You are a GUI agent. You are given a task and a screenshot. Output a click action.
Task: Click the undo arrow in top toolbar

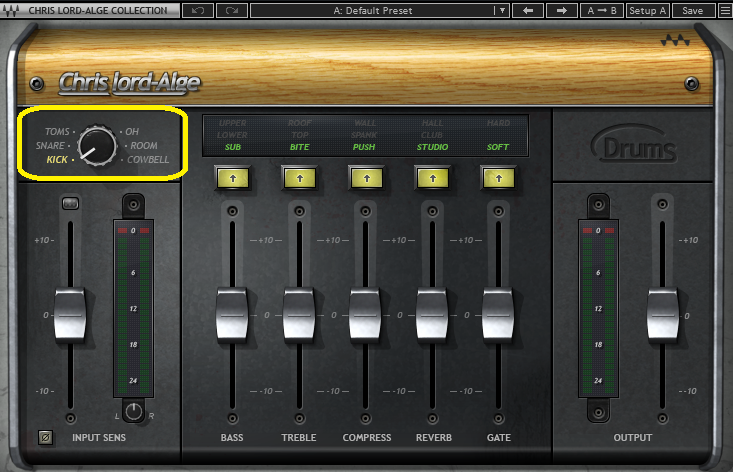coord(199,10)
